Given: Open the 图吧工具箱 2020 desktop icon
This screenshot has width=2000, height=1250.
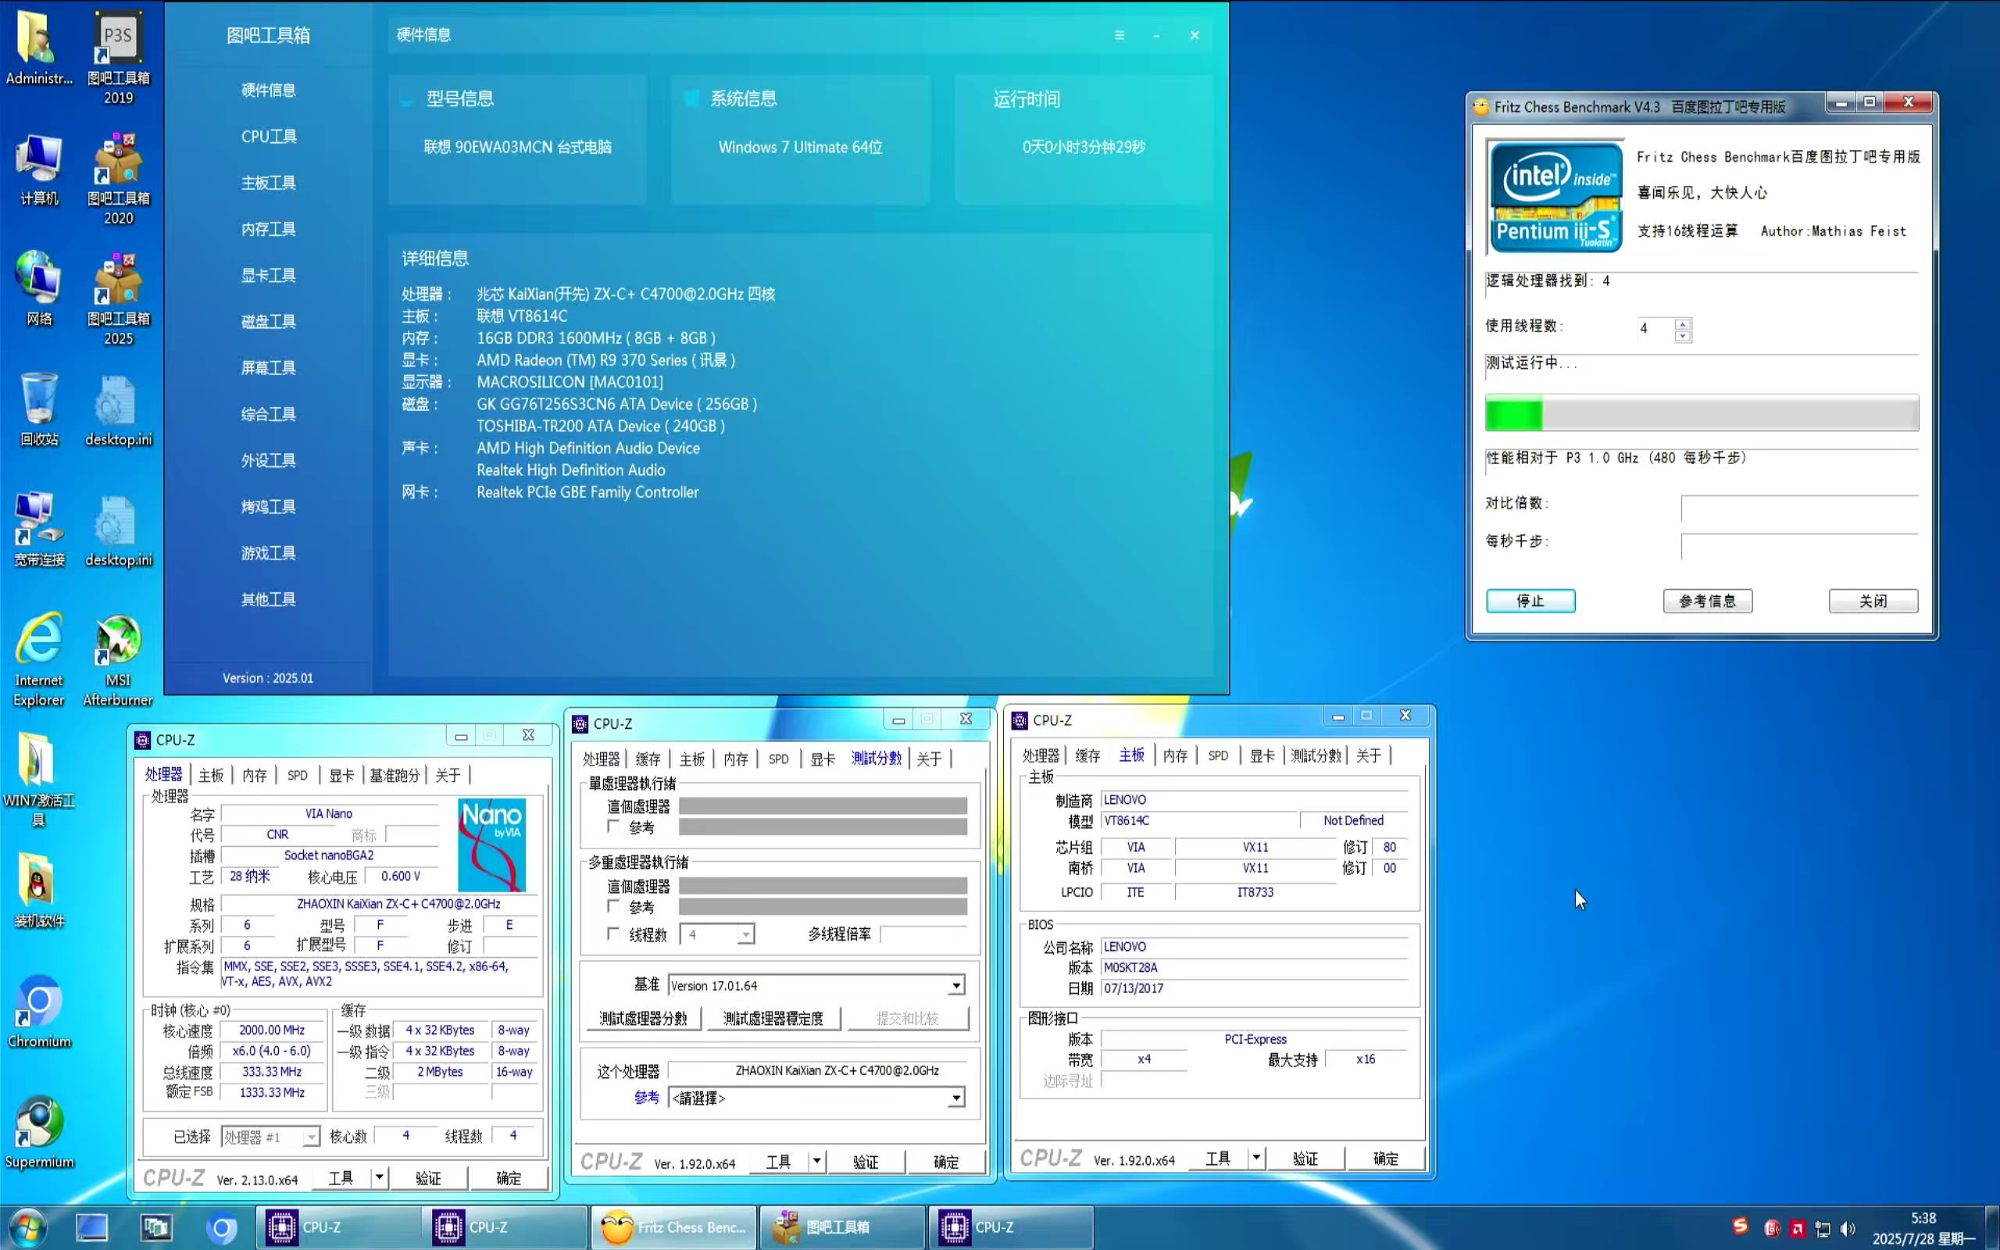Looking at the screenshot, I should pyautogui.click(x=118, y=178).
